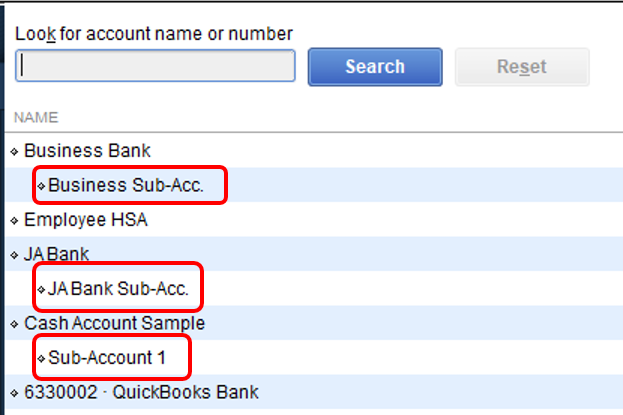Click the account name search field
This screenshot has height=415, width=623.
pos(155,66)
